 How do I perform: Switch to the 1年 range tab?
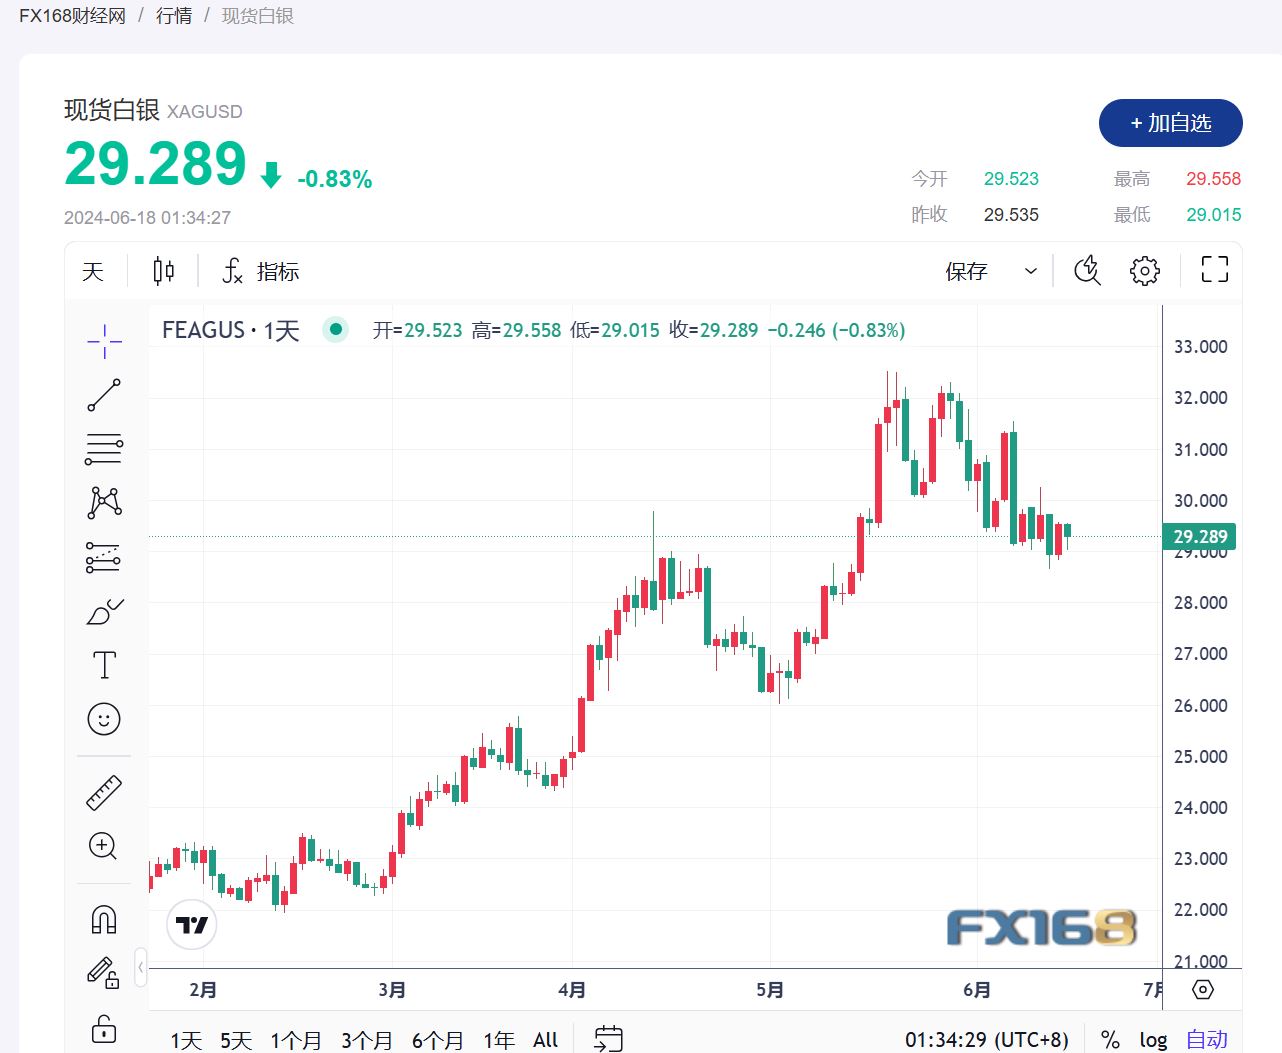coord(498,1039)
